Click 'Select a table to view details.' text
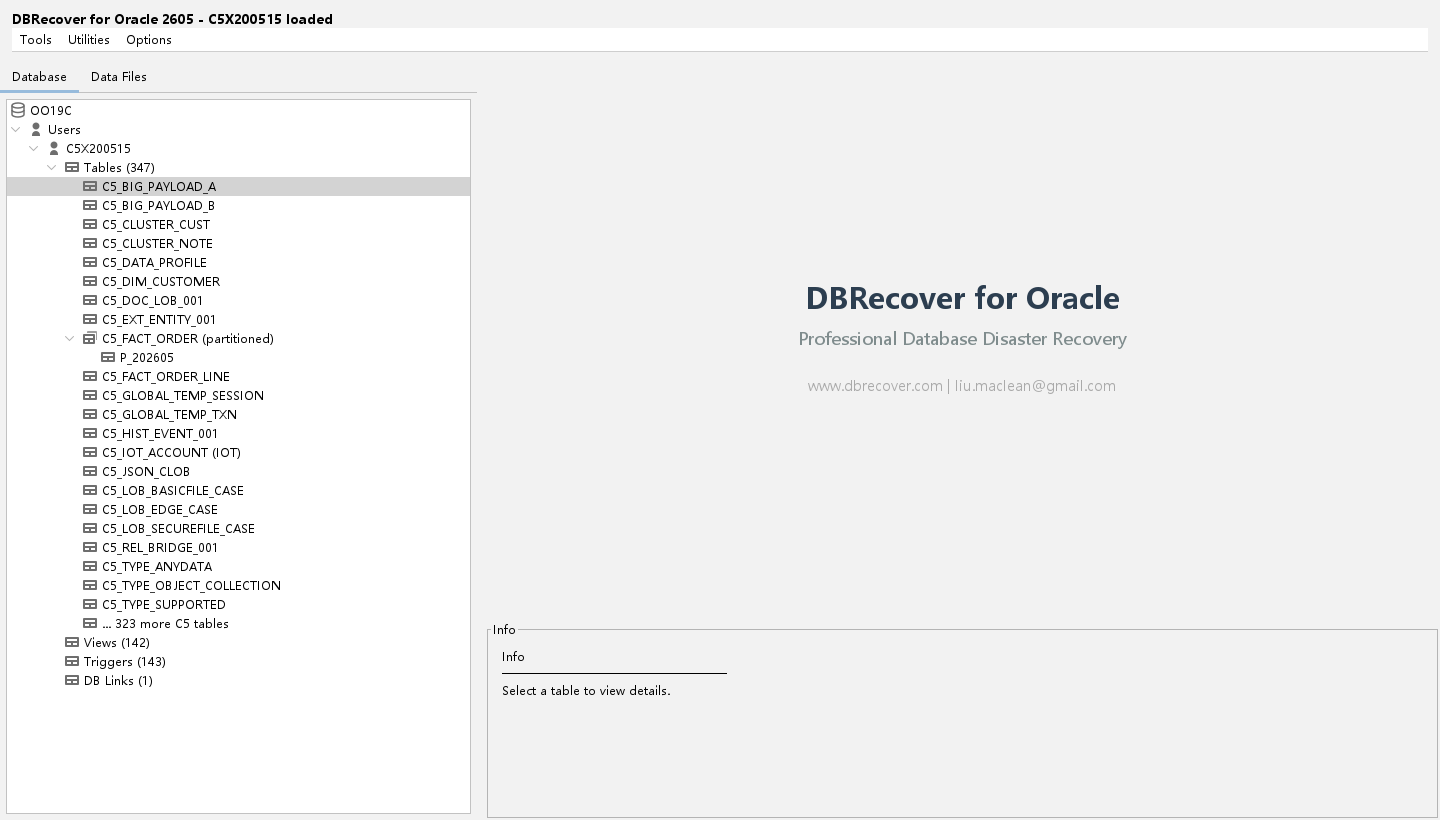 (586, 691)
